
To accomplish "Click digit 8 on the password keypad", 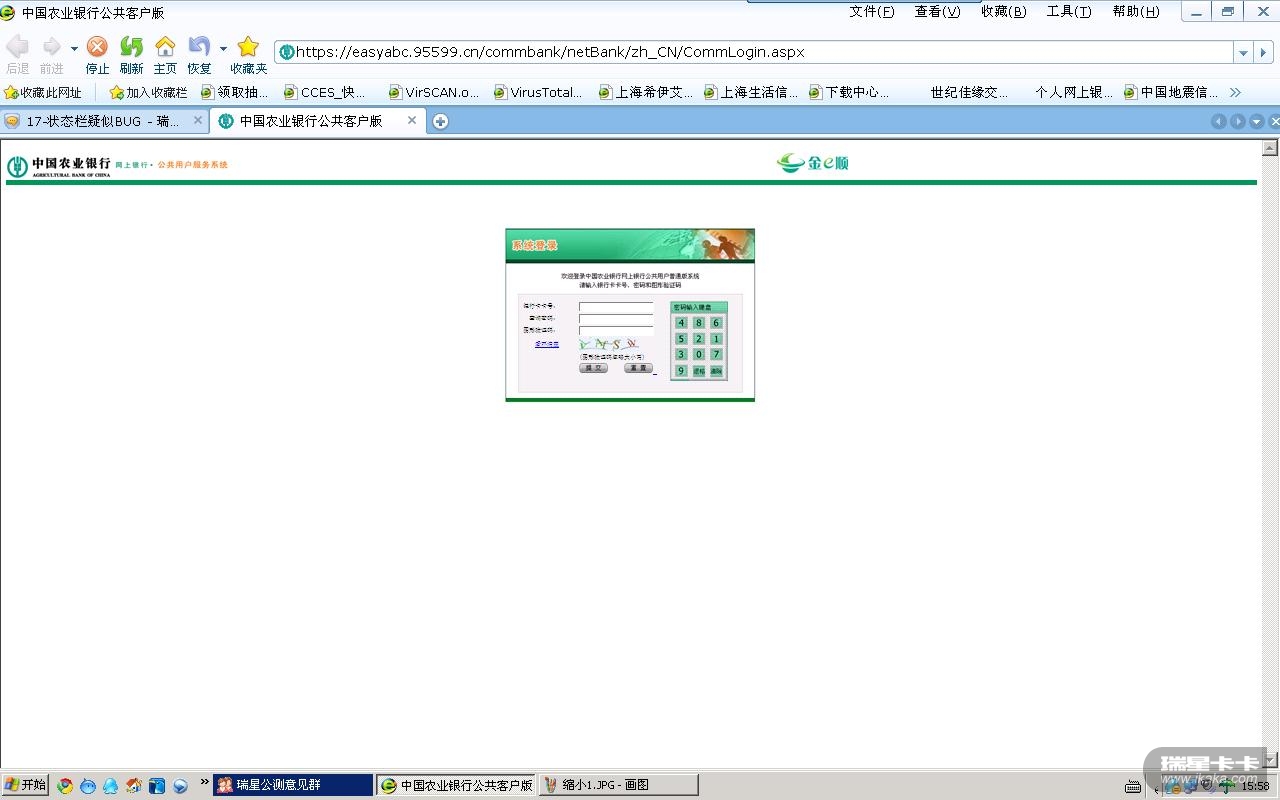I will pyautogui.click(x=699, y=323).
